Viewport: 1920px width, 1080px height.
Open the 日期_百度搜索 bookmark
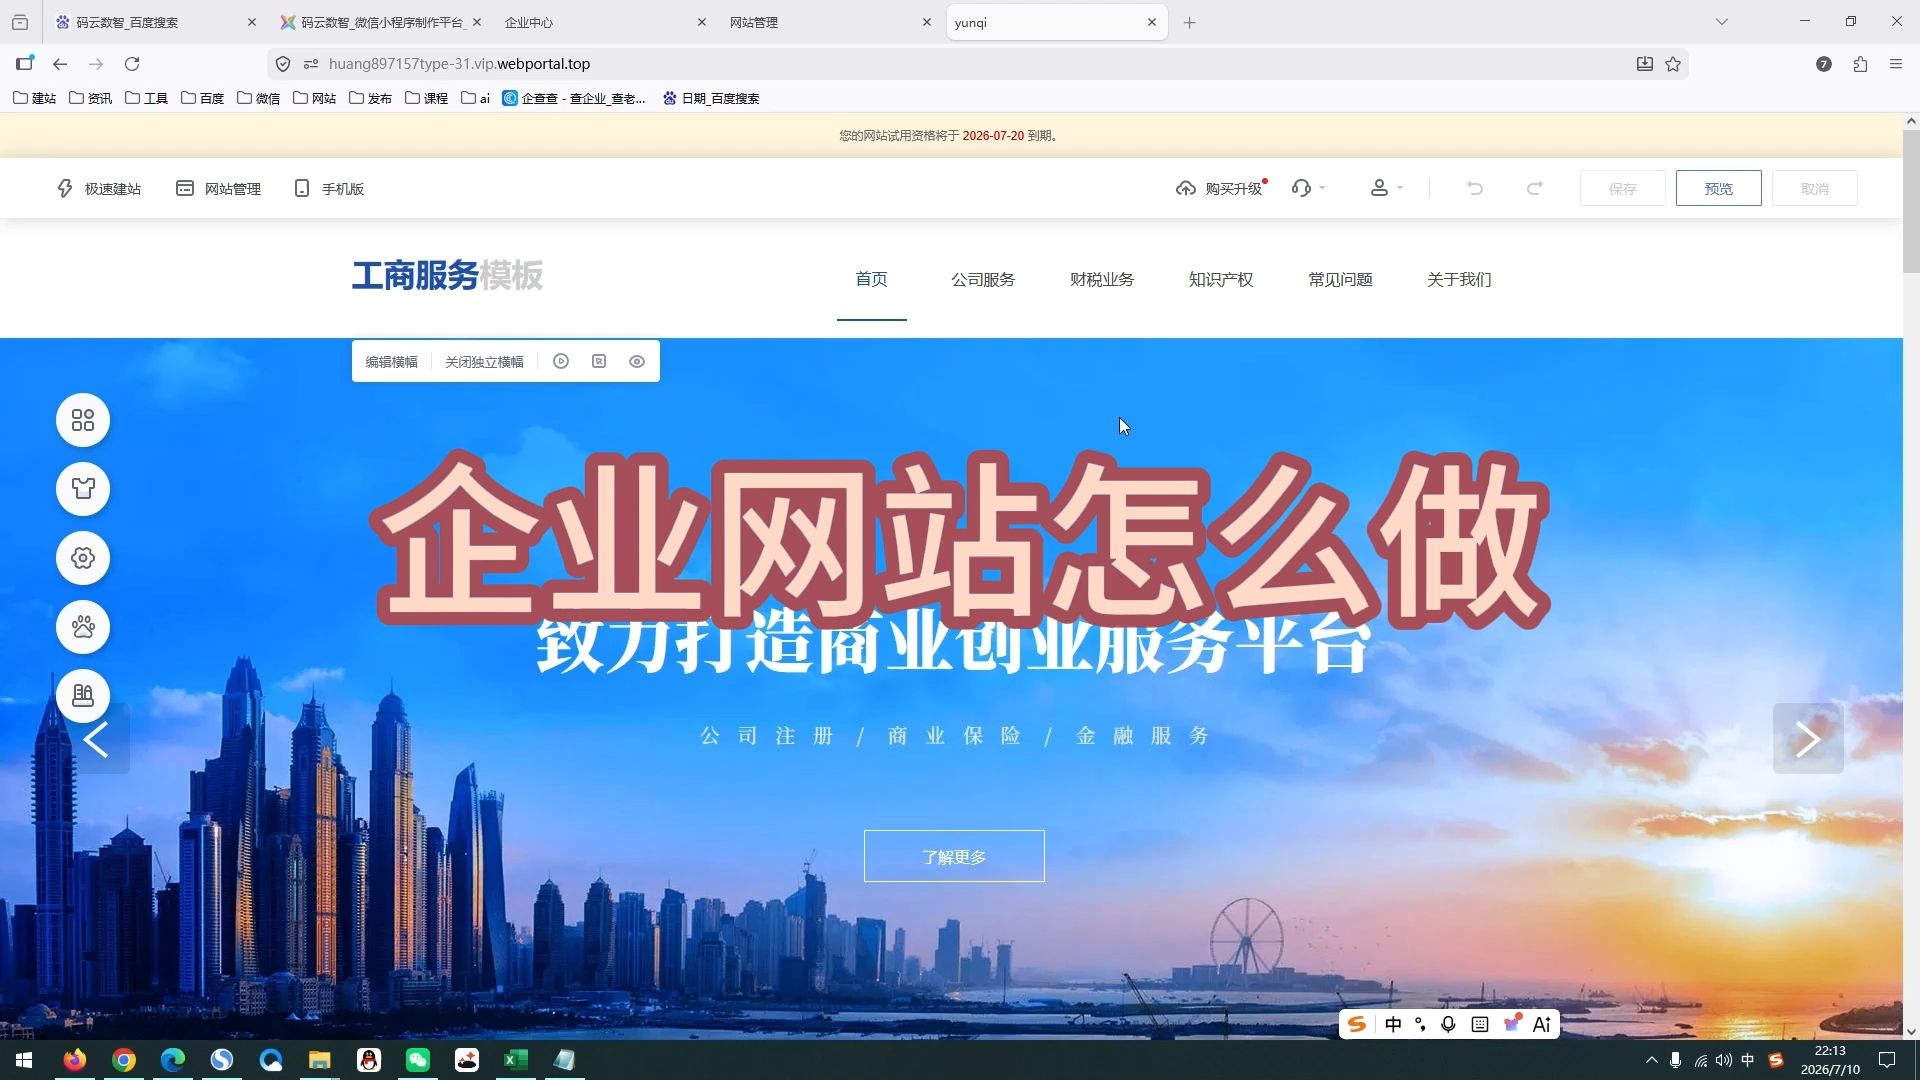point(711,98)
